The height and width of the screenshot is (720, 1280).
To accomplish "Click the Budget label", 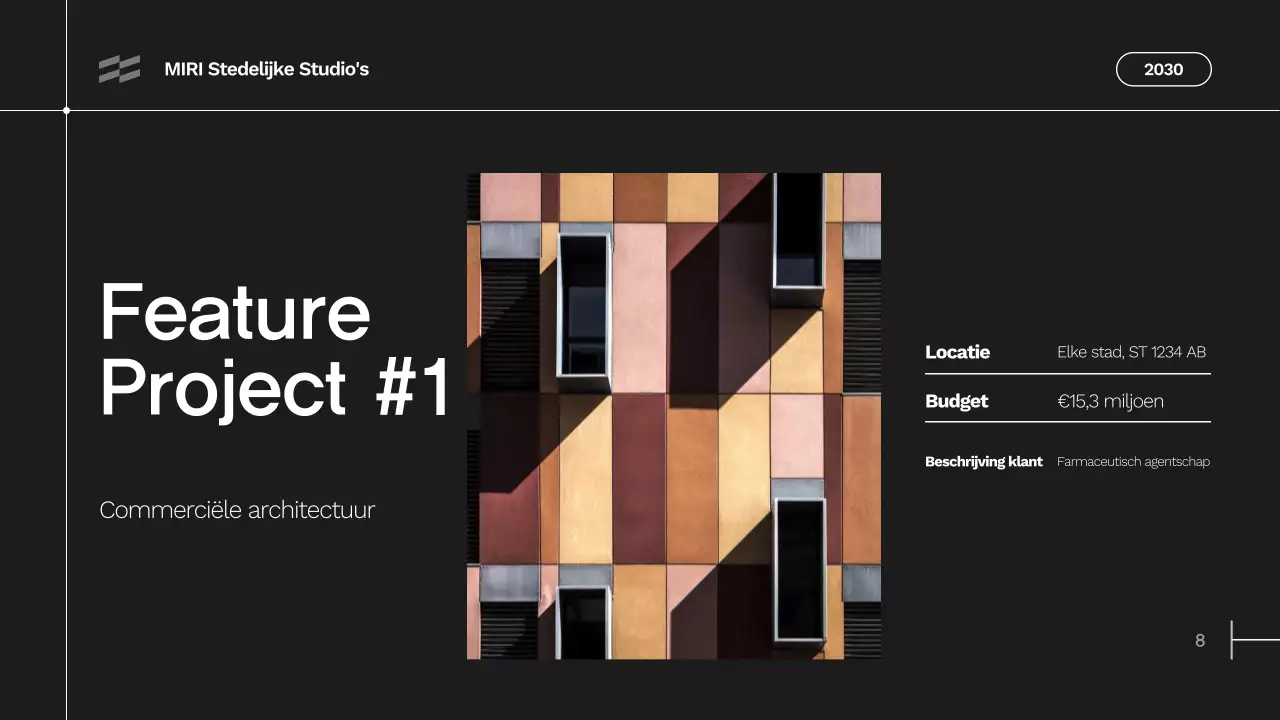I will [x=956, y=401].
